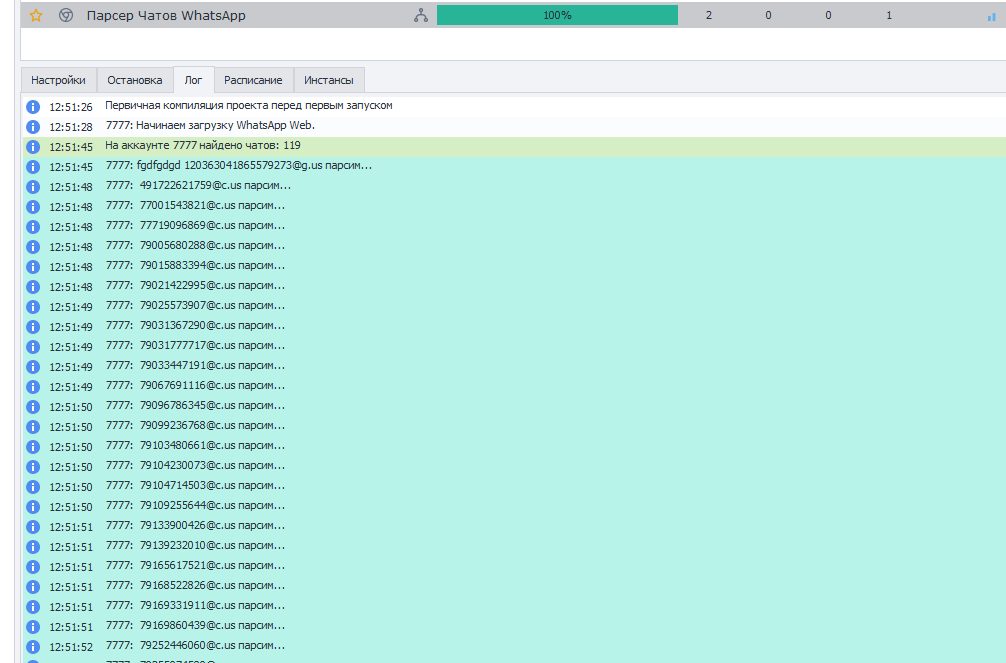This screenshot has height=663, width=1006.
Task: Select log line 79109255644@c.us парсим
Action: pos(513,506)
